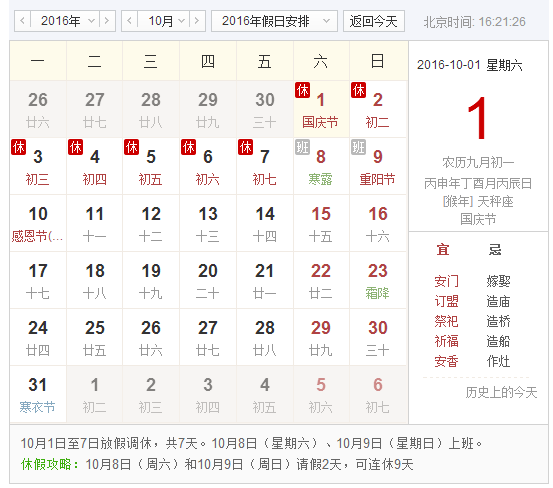The height and width of the screenshot is (488, 553).
Task: Select October 8 寒露 workday
Action: (x=321, y=166)
